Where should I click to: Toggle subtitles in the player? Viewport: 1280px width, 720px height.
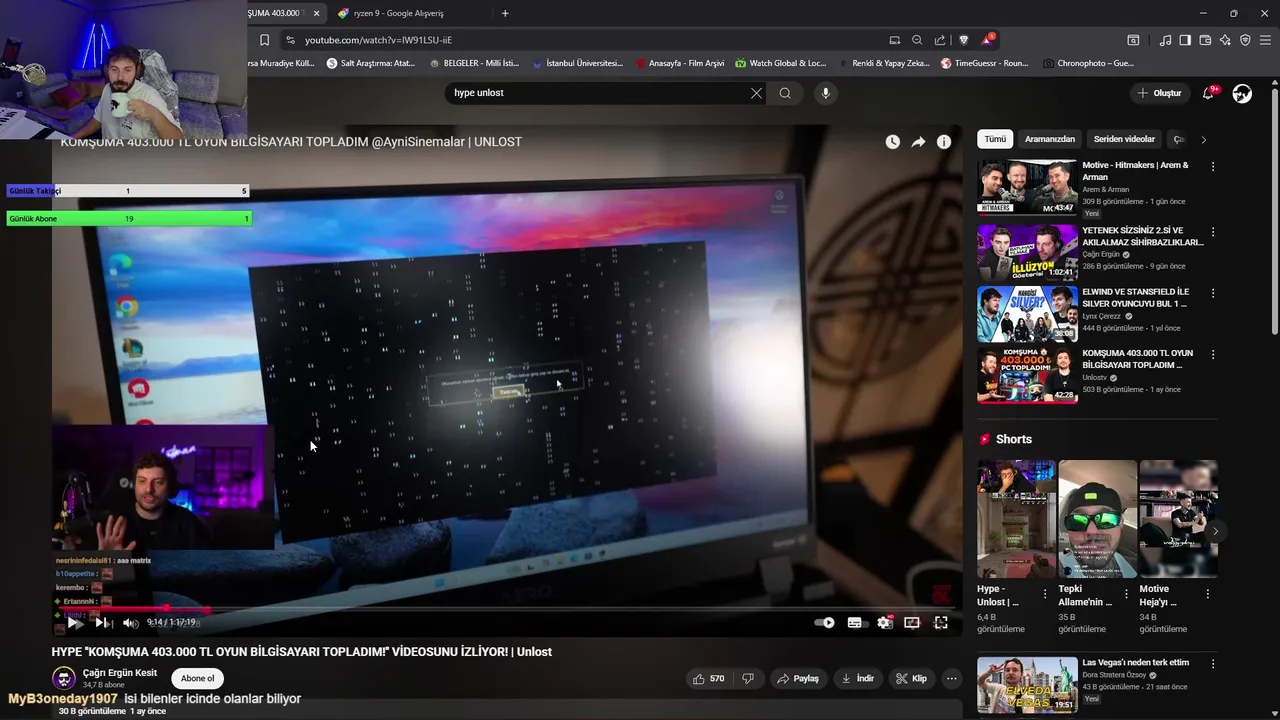point(854,622)
